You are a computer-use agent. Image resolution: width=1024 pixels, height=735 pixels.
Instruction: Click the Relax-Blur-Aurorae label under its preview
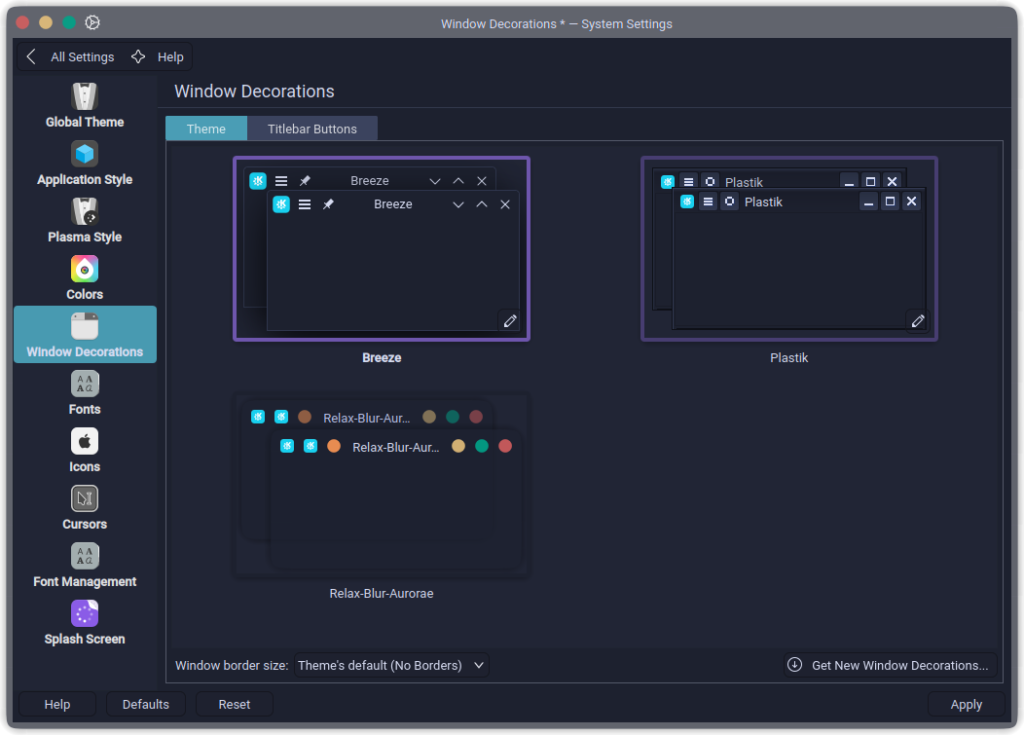381,593
